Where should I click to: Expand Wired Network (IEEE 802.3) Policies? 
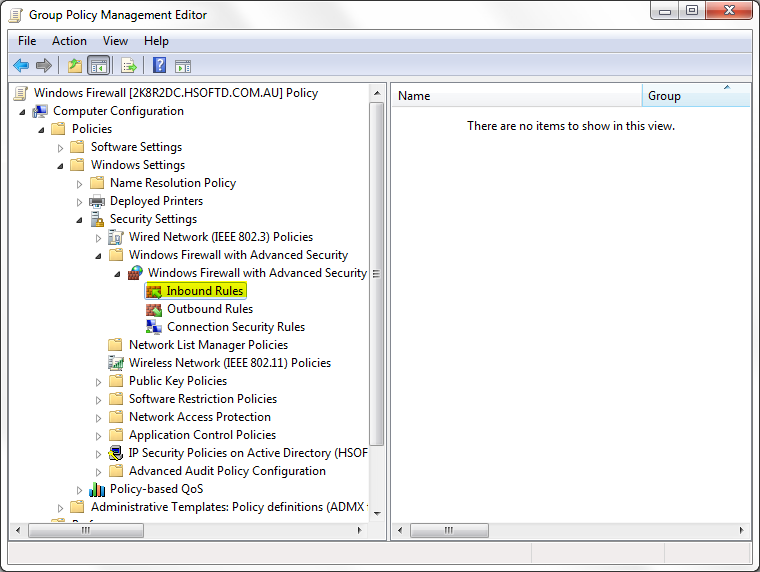pos(98,238)
